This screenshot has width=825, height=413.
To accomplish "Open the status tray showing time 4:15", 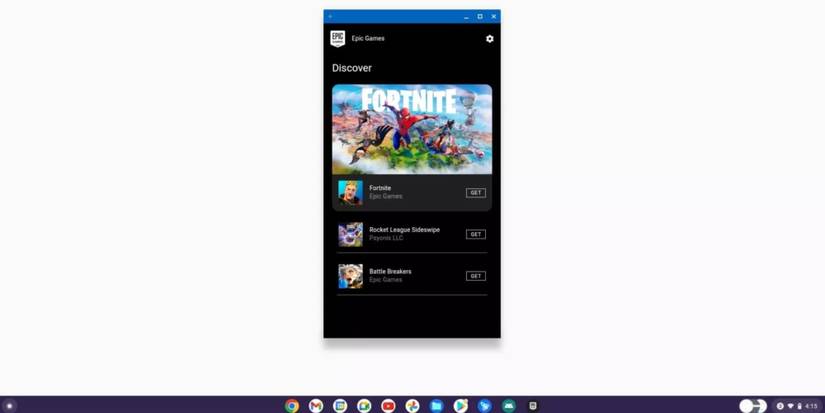I will (x=797, y=406).
